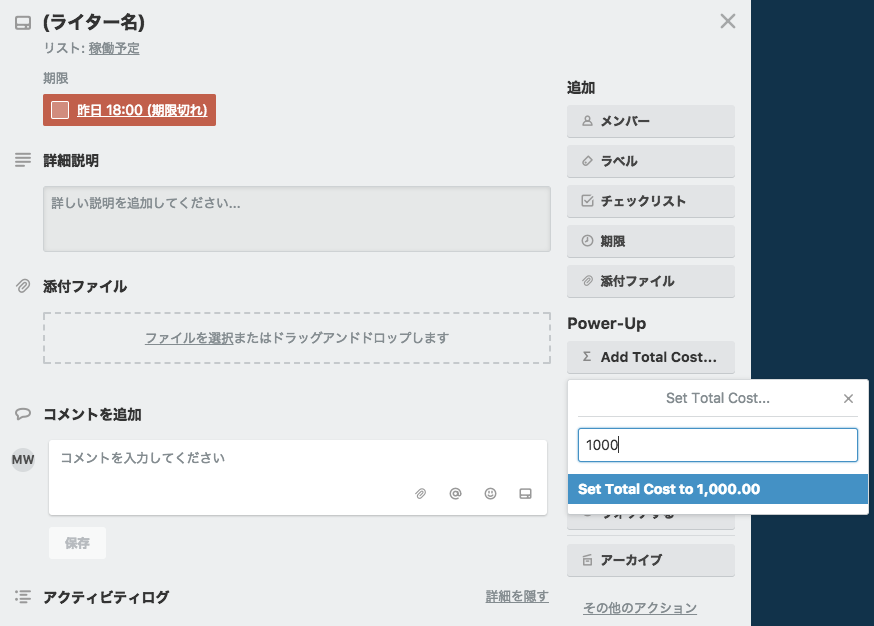874x626 pixels.
Task: Toggle the description icon next to 詳細説明
Action: pyautogui.click(x=22, y=159)
